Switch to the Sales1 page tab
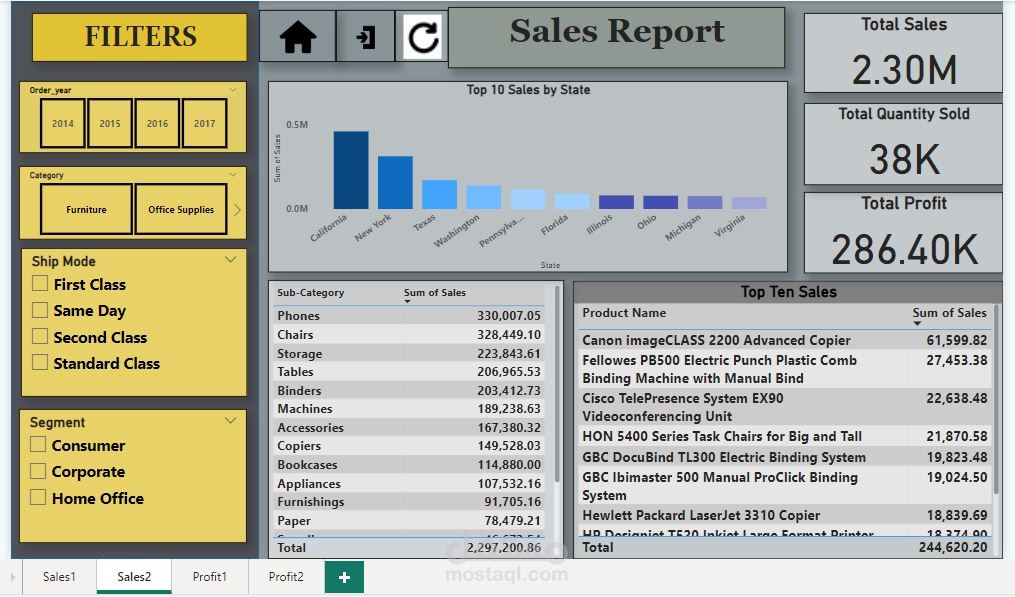Viewport: 1015px width, 597px height. click(x=59, y=576)
